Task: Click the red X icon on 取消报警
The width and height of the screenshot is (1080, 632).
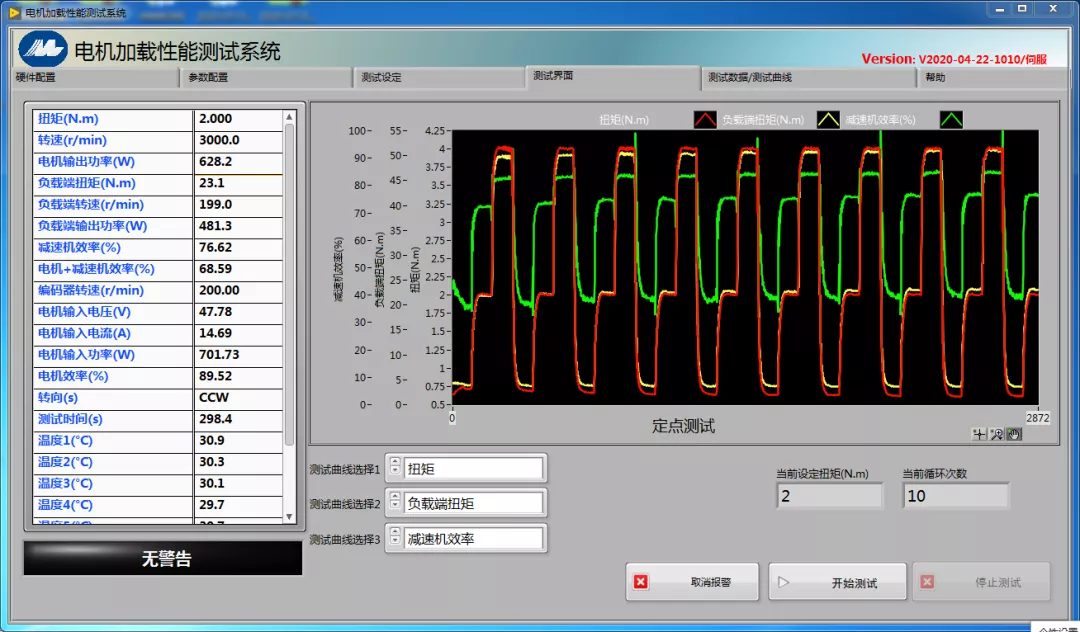Action: [641, 582]
